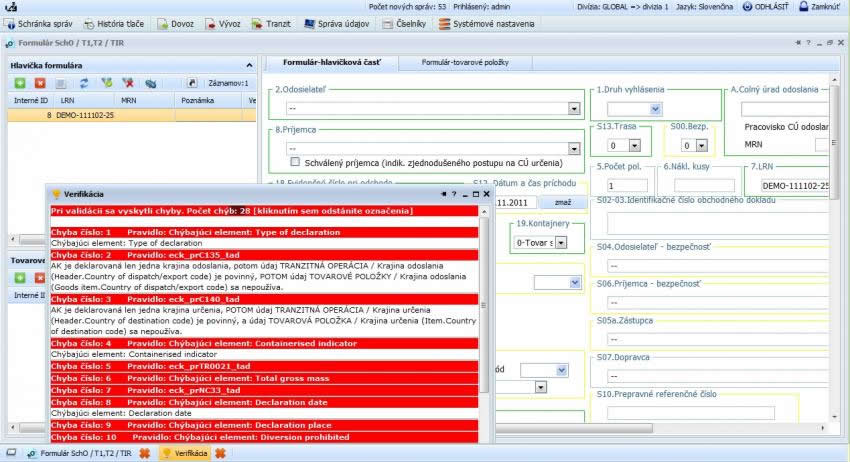The image size is (850, 462).
Task: Pin the Formulár SchO main window
Action: pos(798,43)
